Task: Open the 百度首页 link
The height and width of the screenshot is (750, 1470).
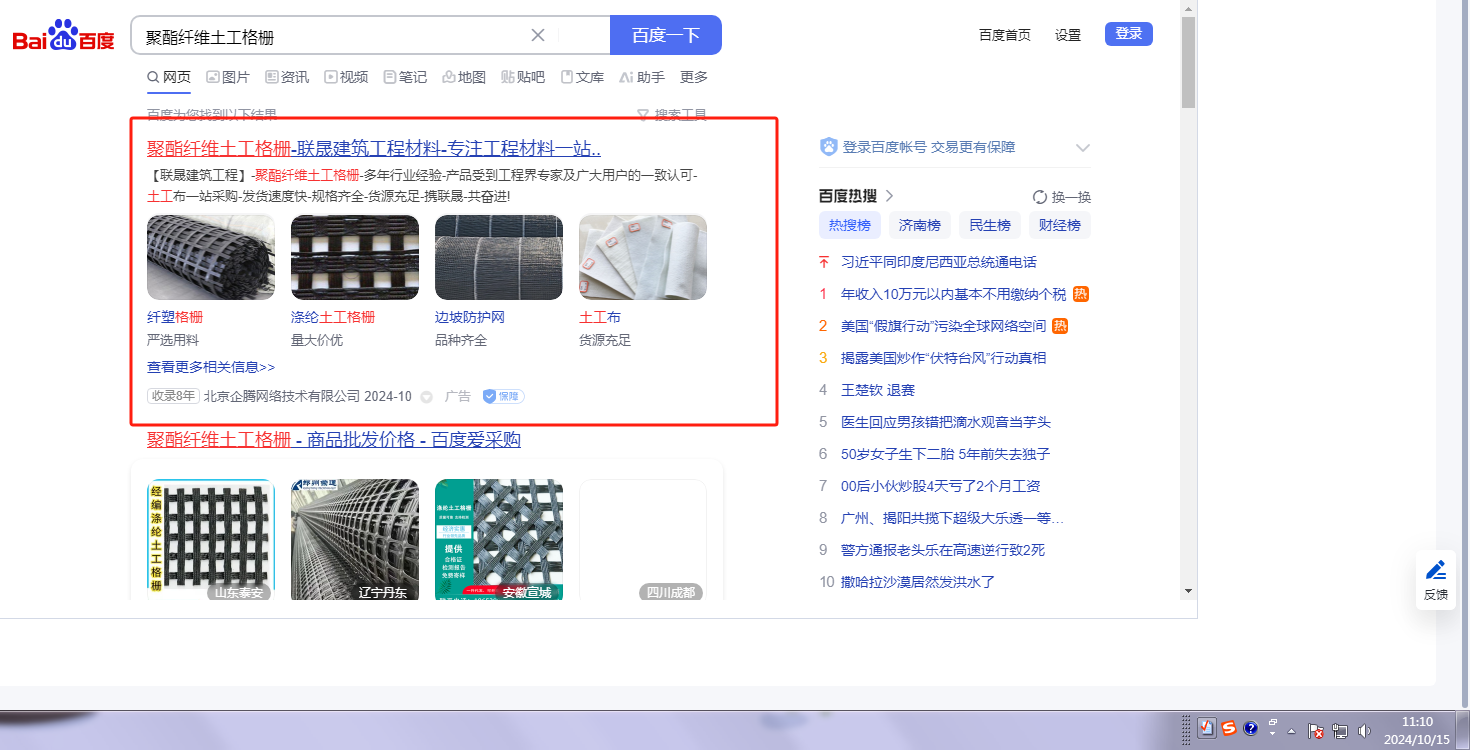Action: pyautogui.click(x=1005, y=35)
